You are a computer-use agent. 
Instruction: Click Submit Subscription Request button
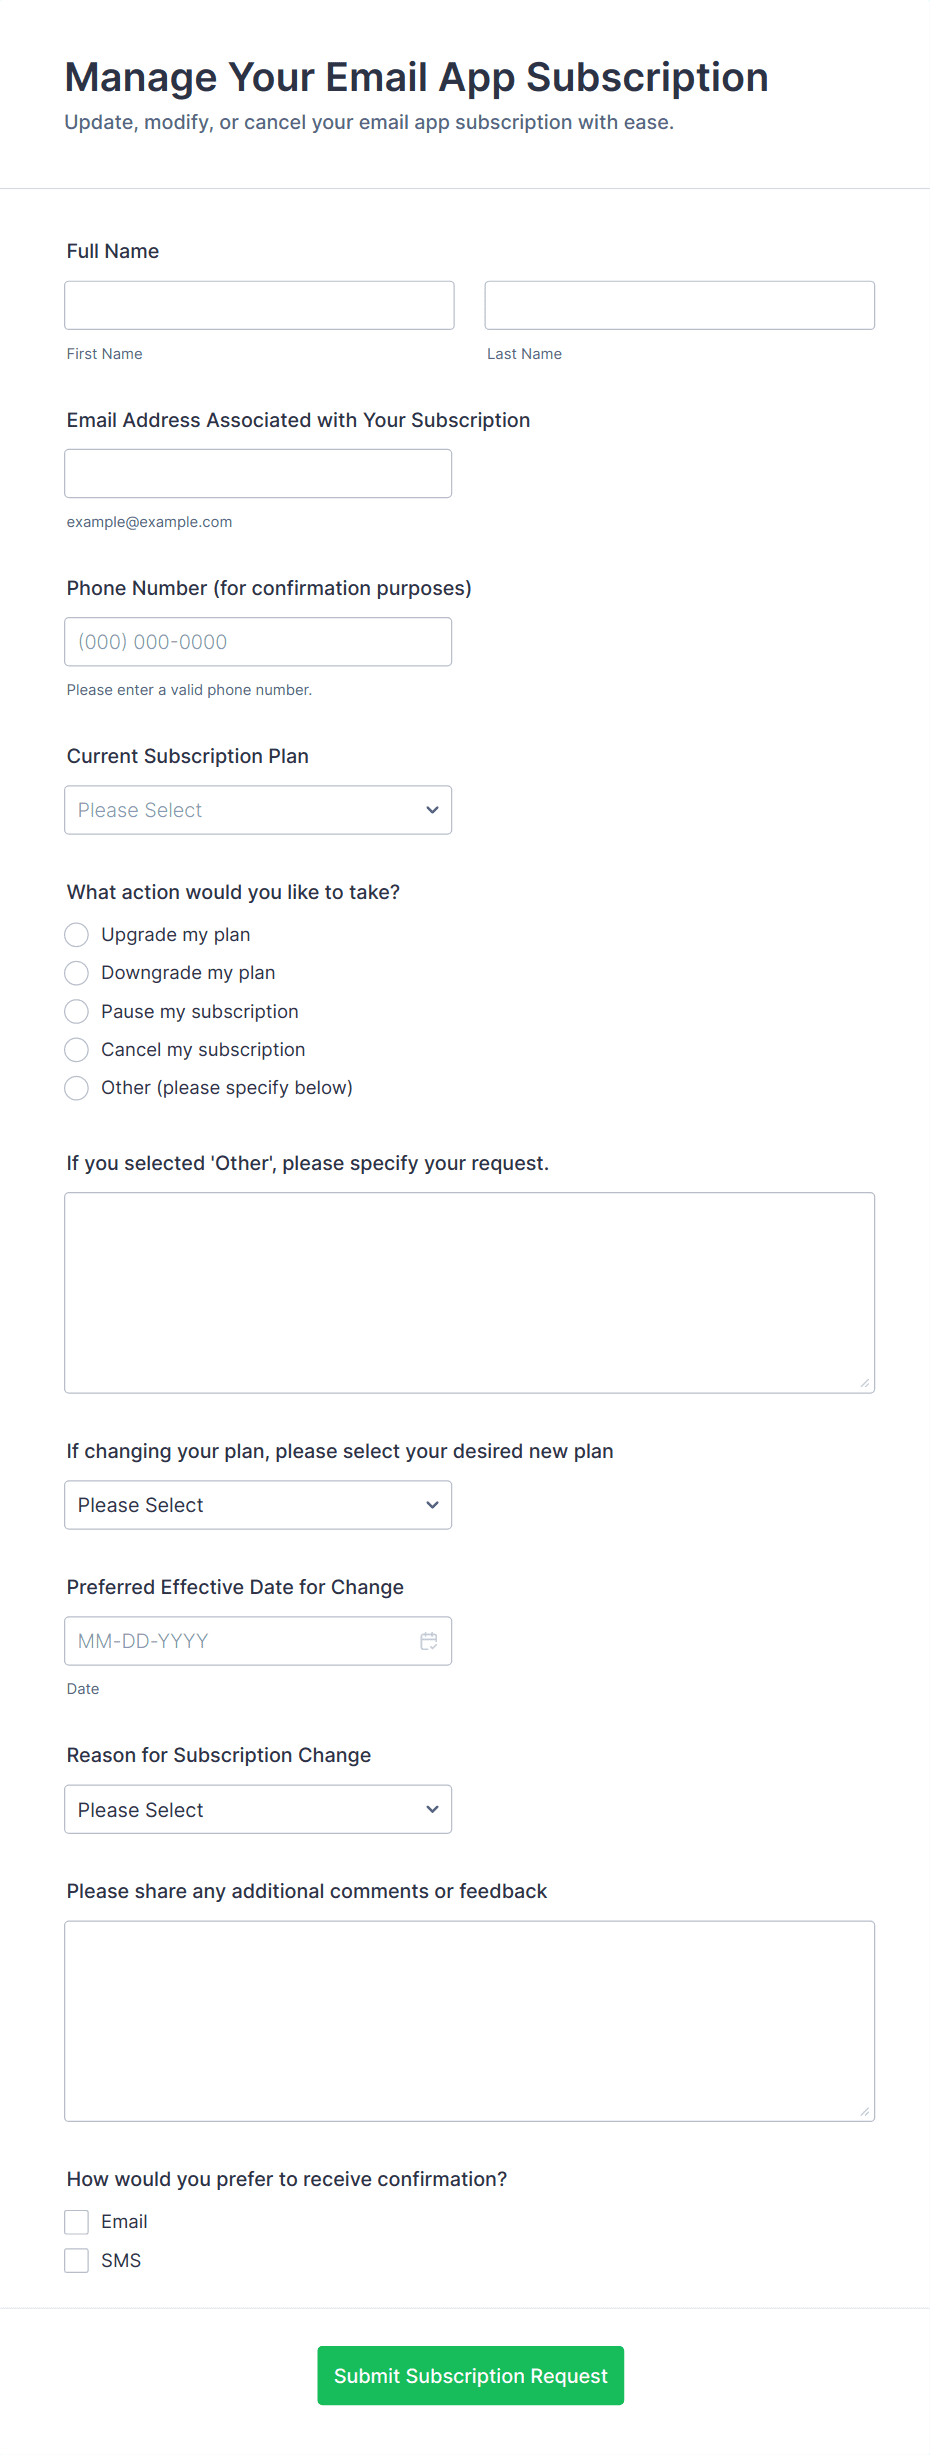click(x=471, y=2375)
